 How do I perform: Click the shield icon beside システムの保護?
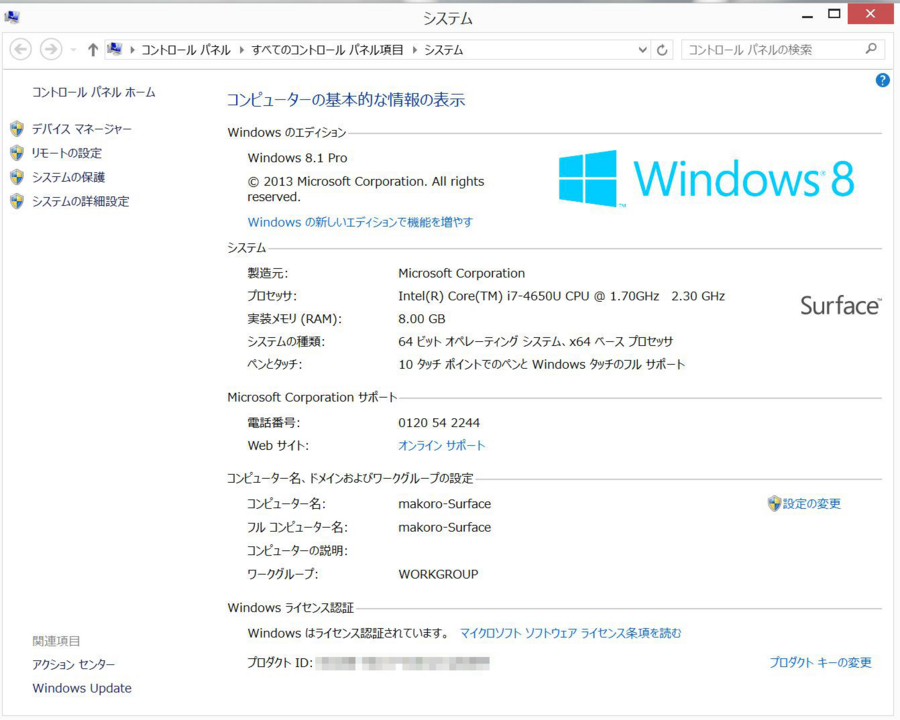coord(16,176)
